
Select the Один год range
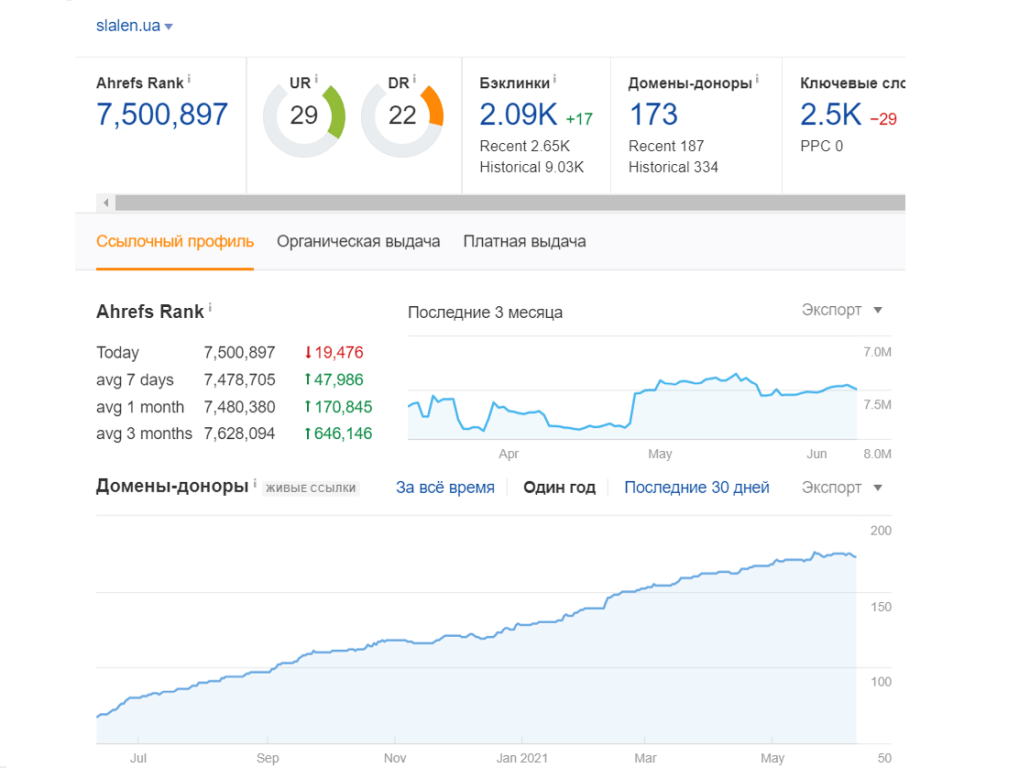[x=560, y=487]
